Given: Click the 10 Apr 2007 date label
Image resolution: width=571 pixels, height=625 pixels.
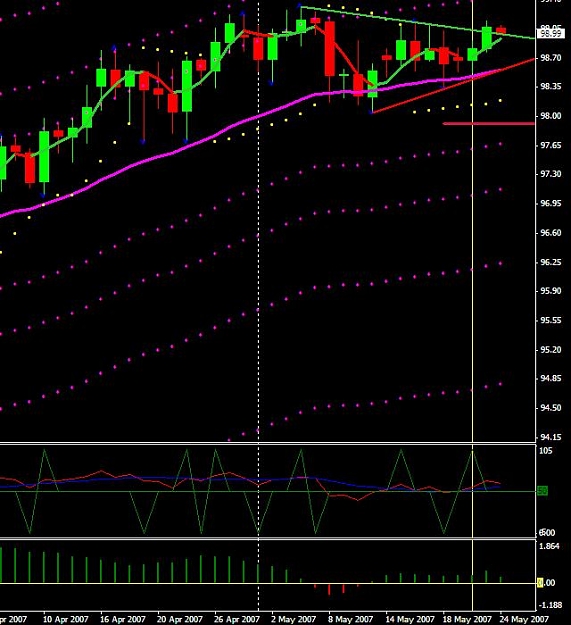Looking at the screenshot, I should 65,619.
